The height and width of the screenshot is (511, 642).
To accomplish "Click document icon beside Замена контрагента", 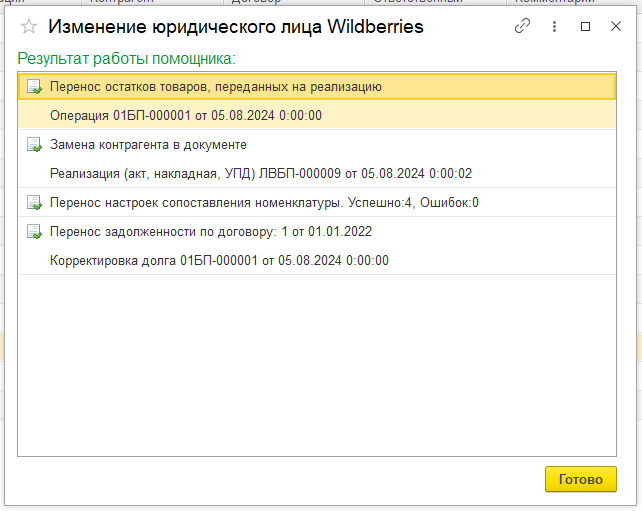I will click(x=34, y=145).
